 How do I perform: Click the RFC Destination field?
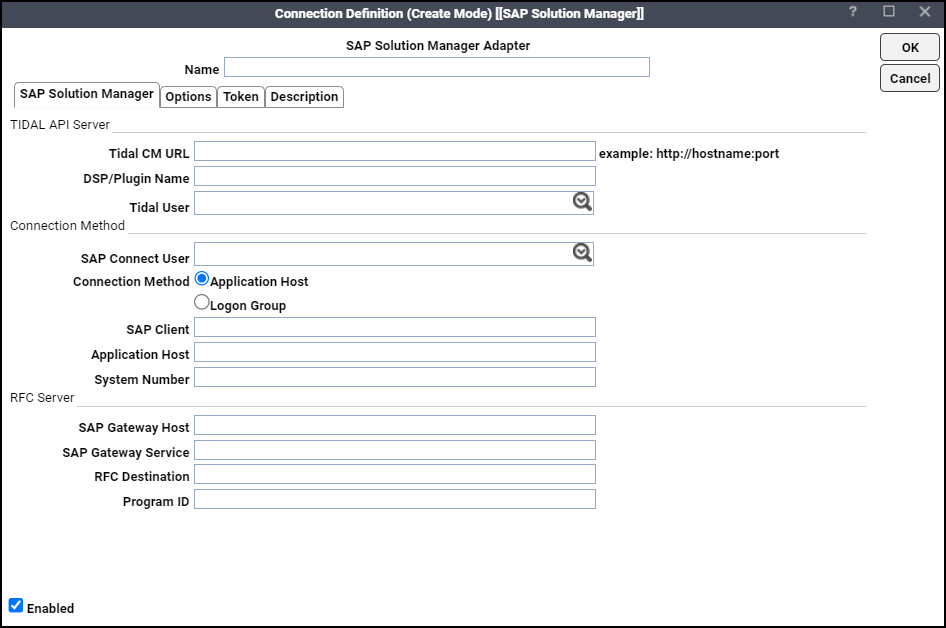click(395, 474)
